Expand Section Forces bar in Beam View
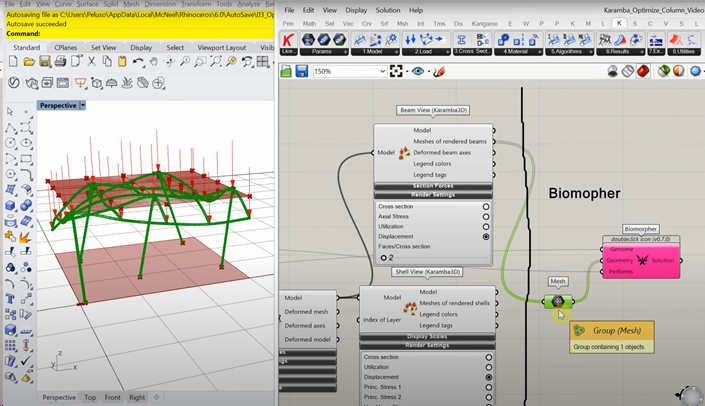 pos(433,186)
